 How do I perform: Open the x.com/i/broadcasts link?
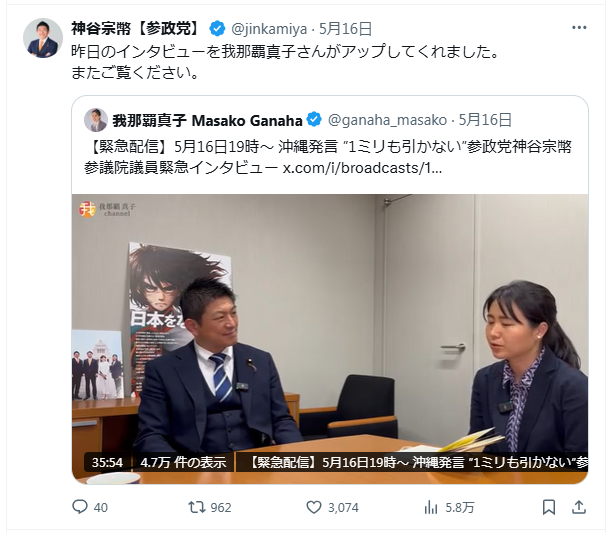[362, 168]
